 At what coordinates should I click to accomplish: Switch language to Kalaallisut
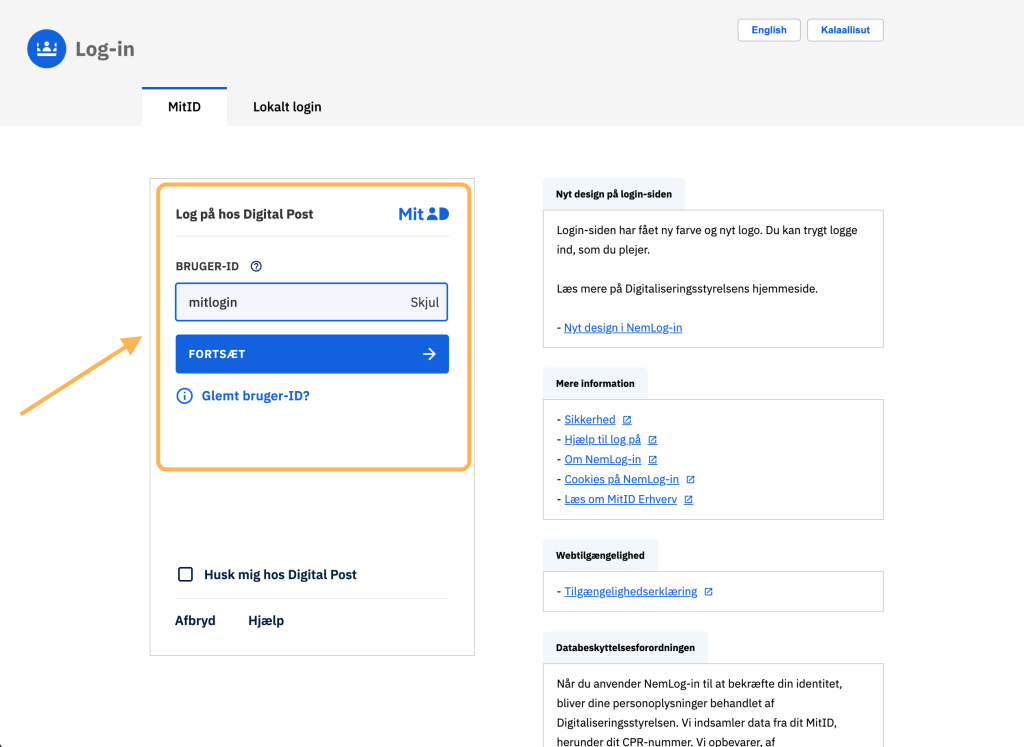[x=845, y=30]
